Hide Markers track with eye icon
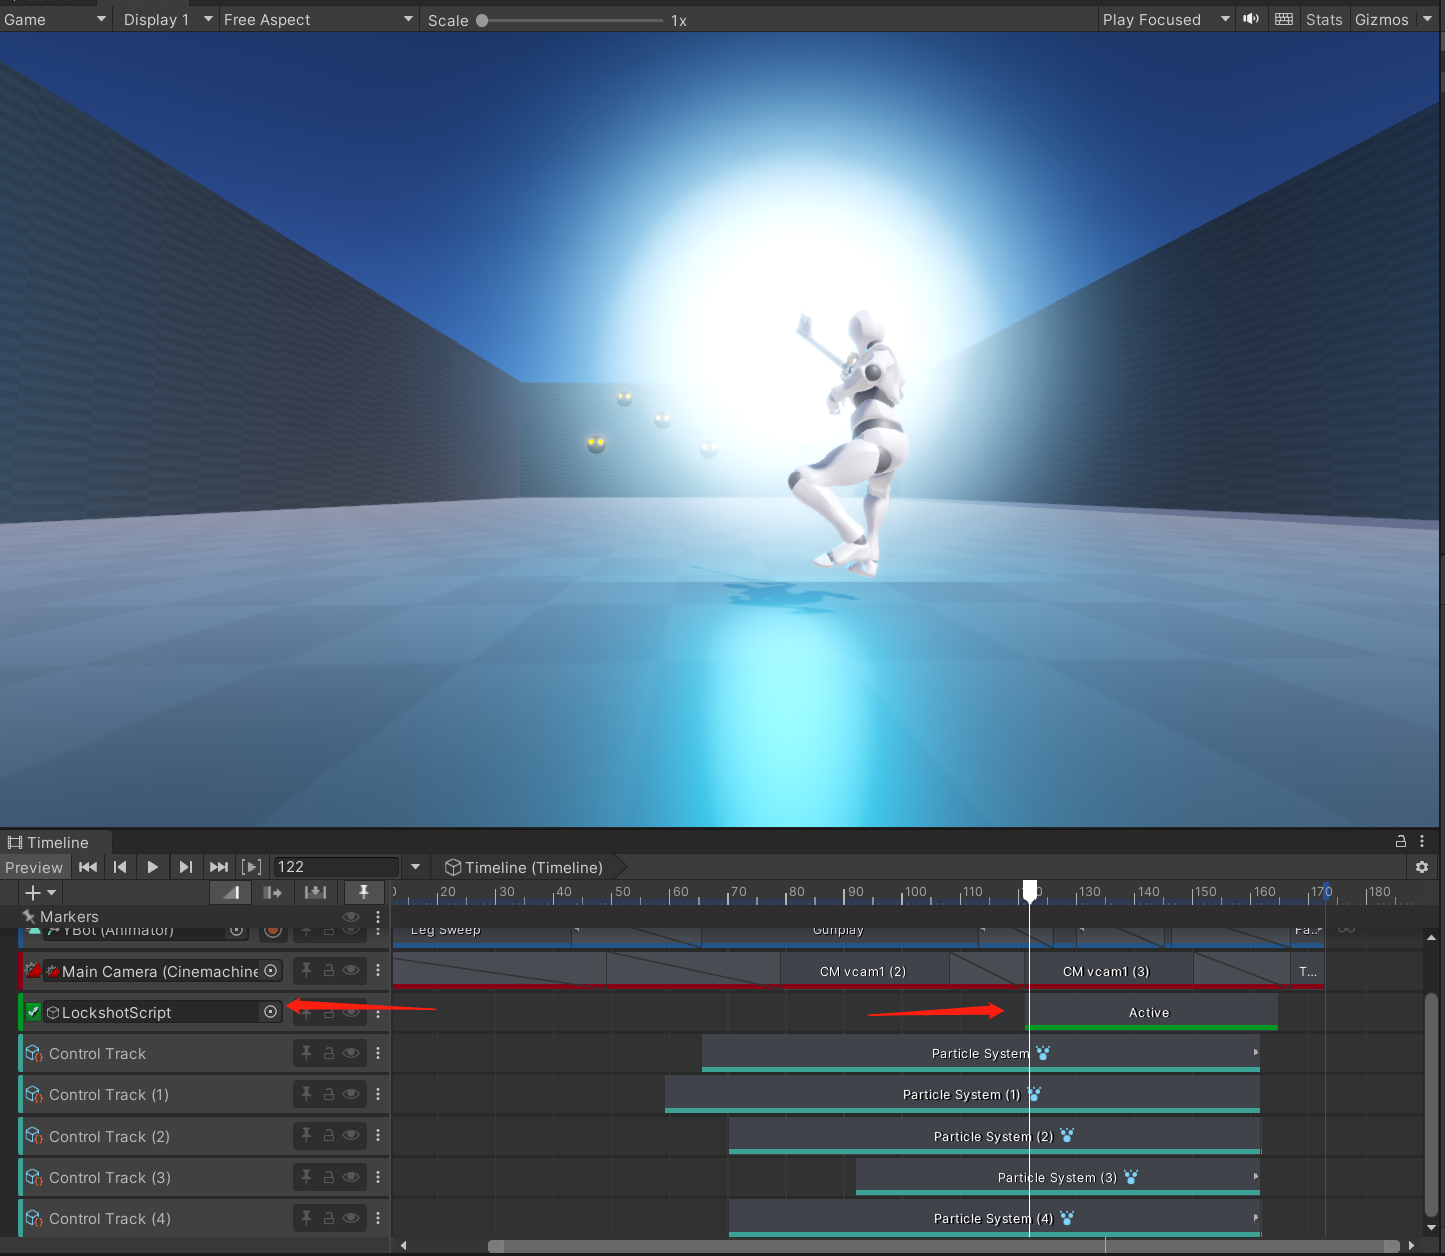The image size is (1445, 1256). (x=351, y=917)
